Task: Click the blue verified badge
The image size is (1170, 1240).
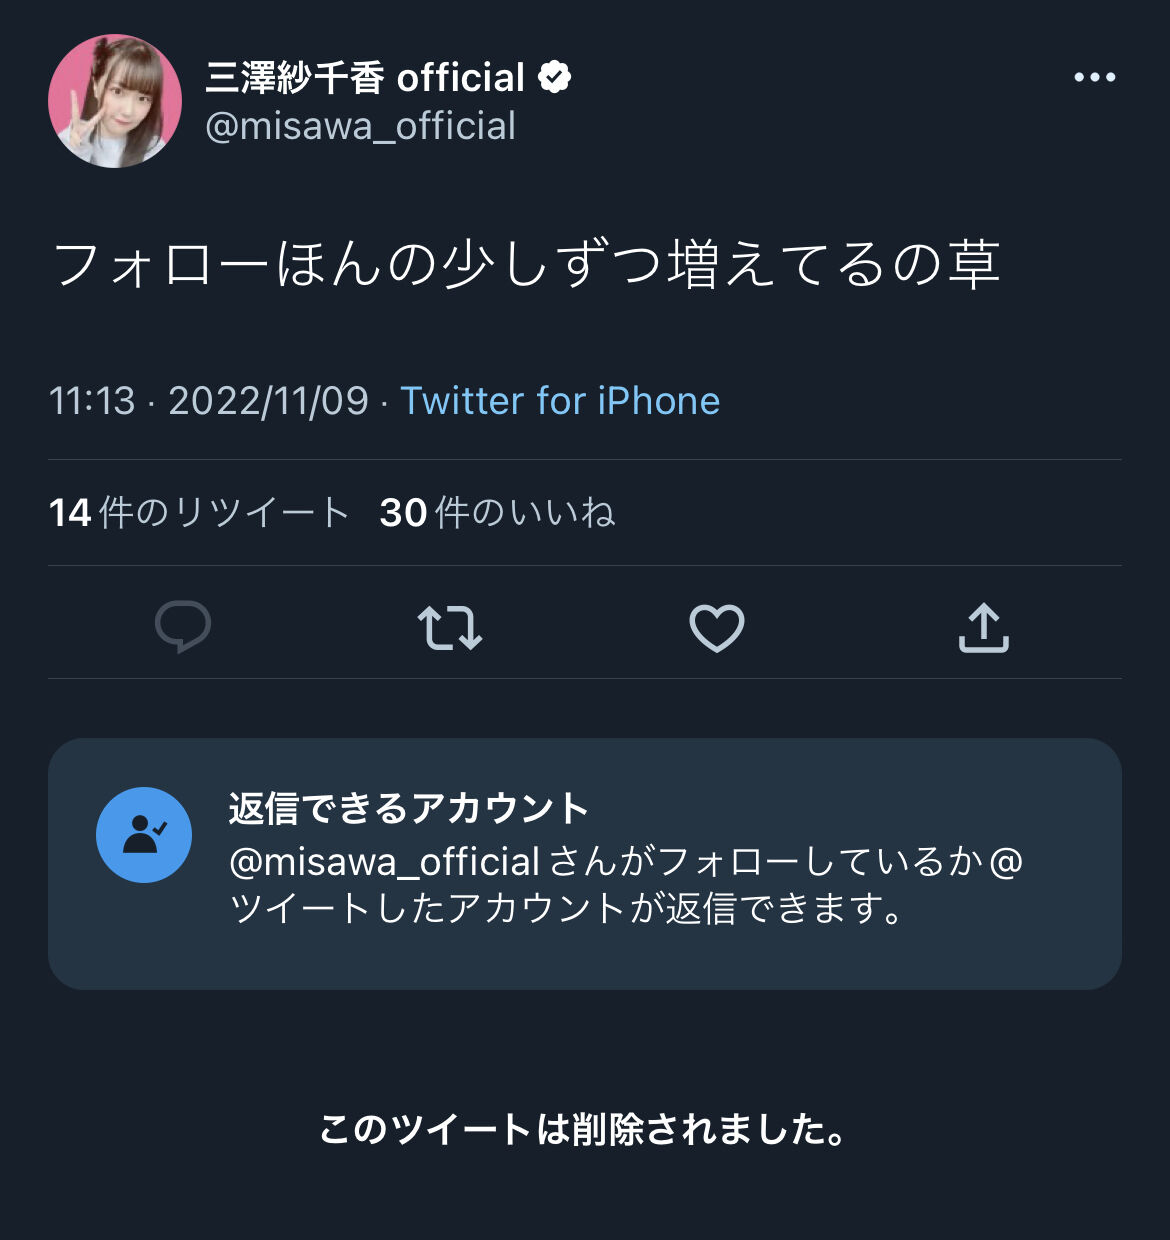Action: point(554,77)
